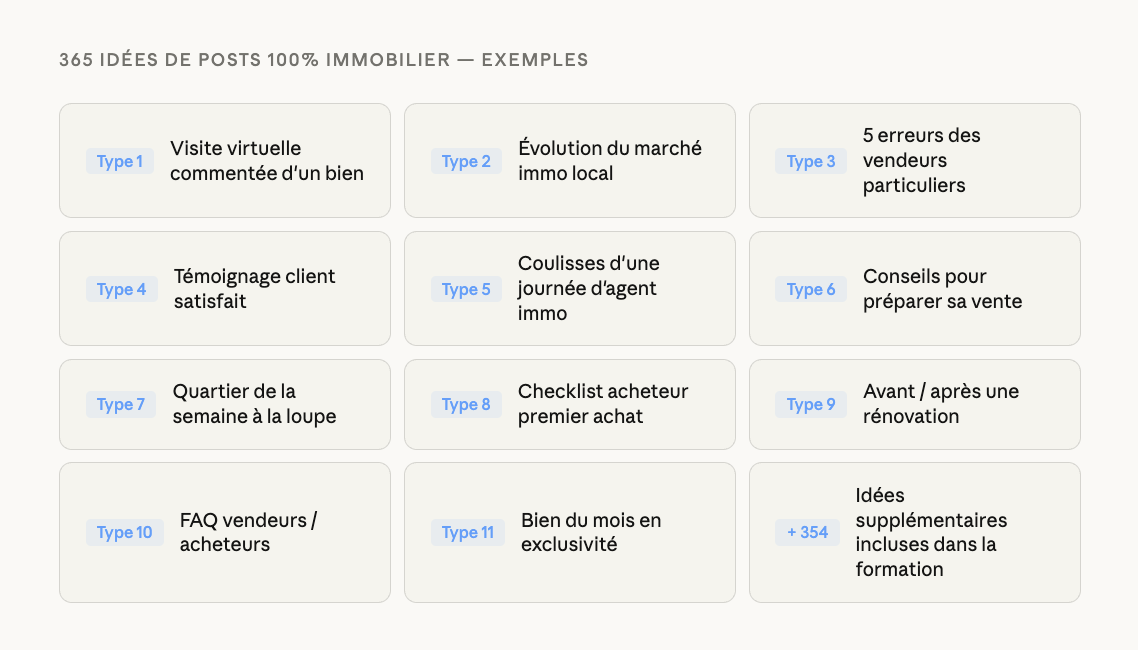
Task: Open 'Coulisses d'une journée d'agent immo' card
Action: [x=588, y=289]
